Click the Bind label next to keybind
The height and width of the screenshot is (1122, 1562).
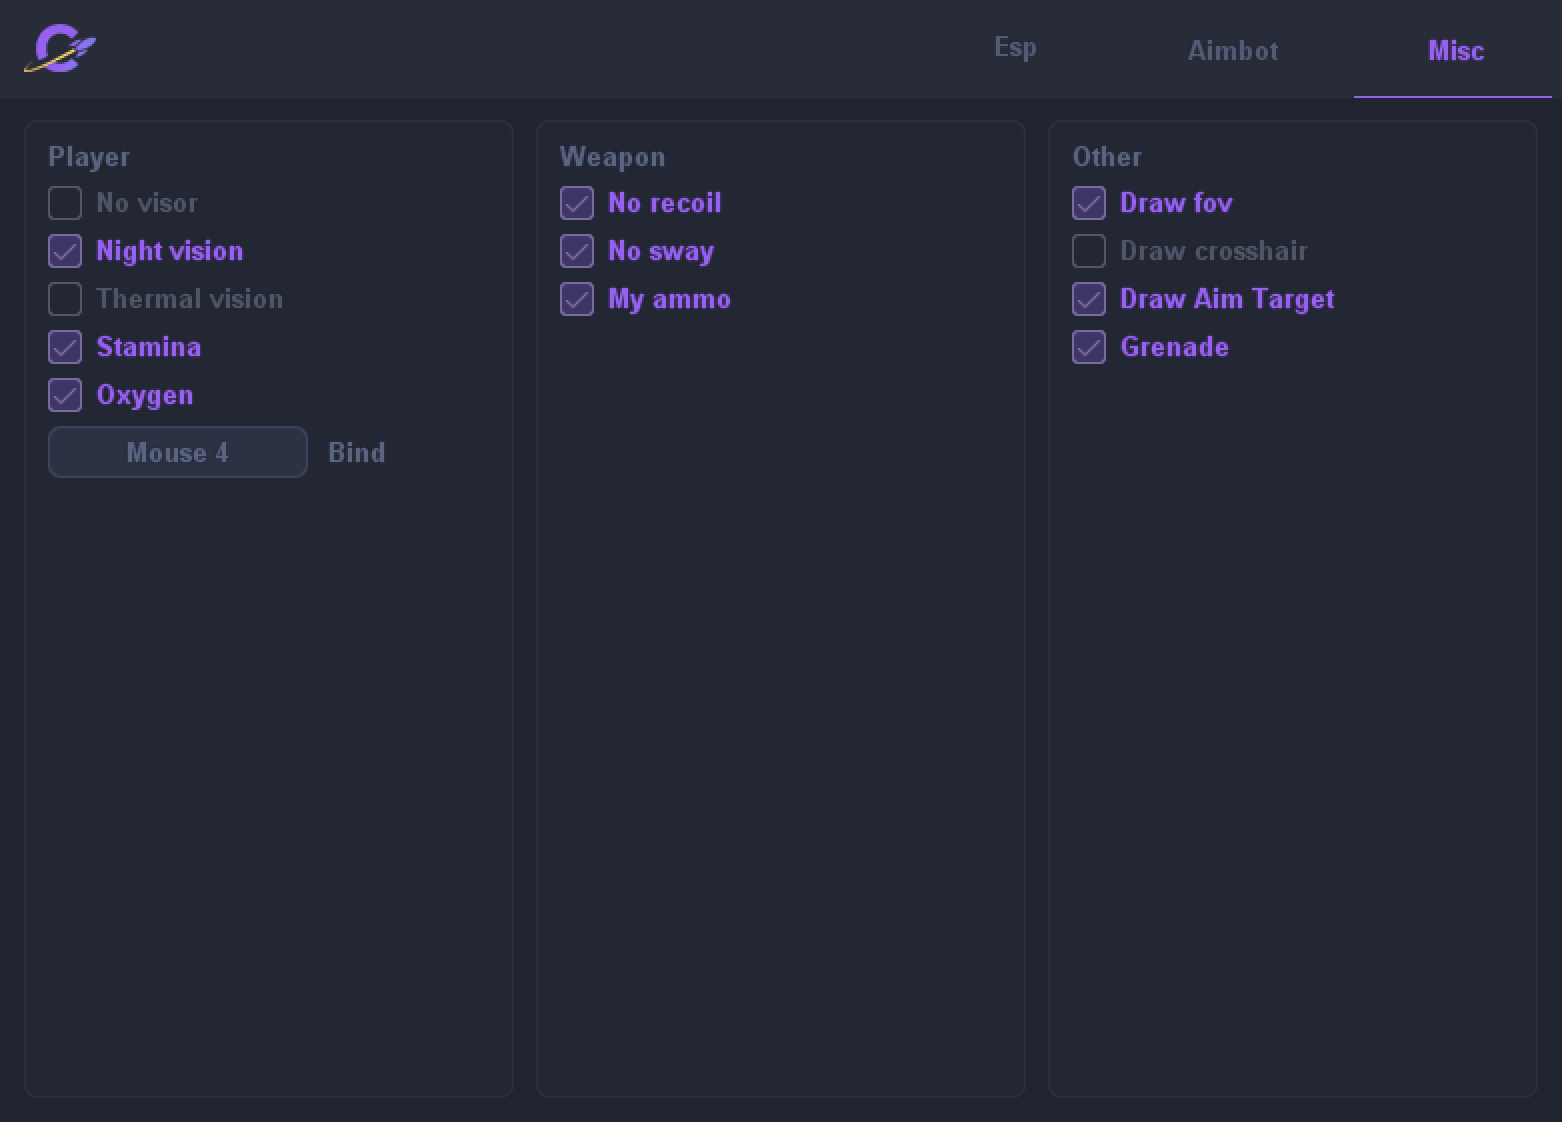[357, 453]
